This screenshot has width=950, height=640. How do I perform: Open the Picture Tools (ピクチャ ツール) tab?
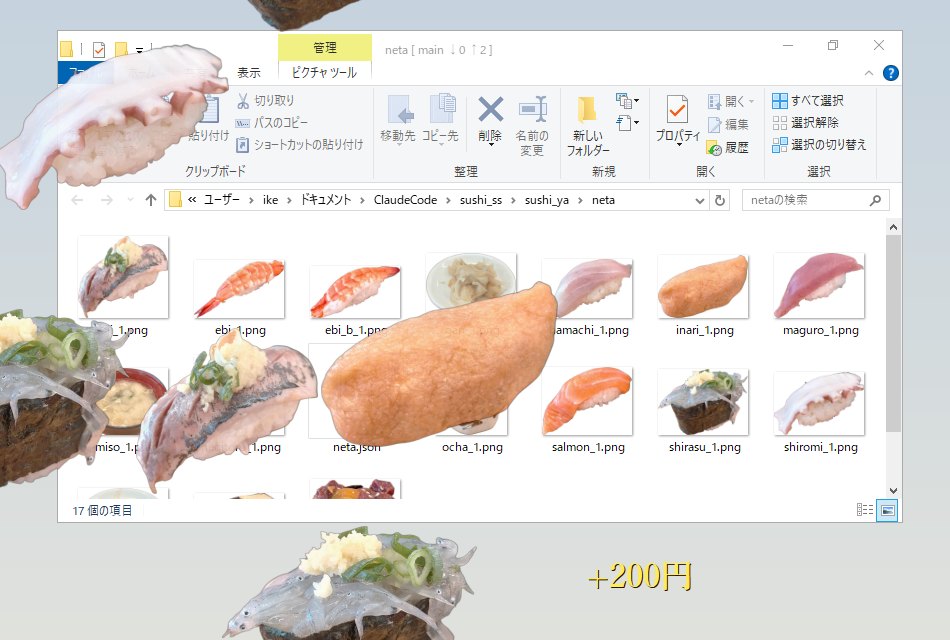[x=324, y=72]
